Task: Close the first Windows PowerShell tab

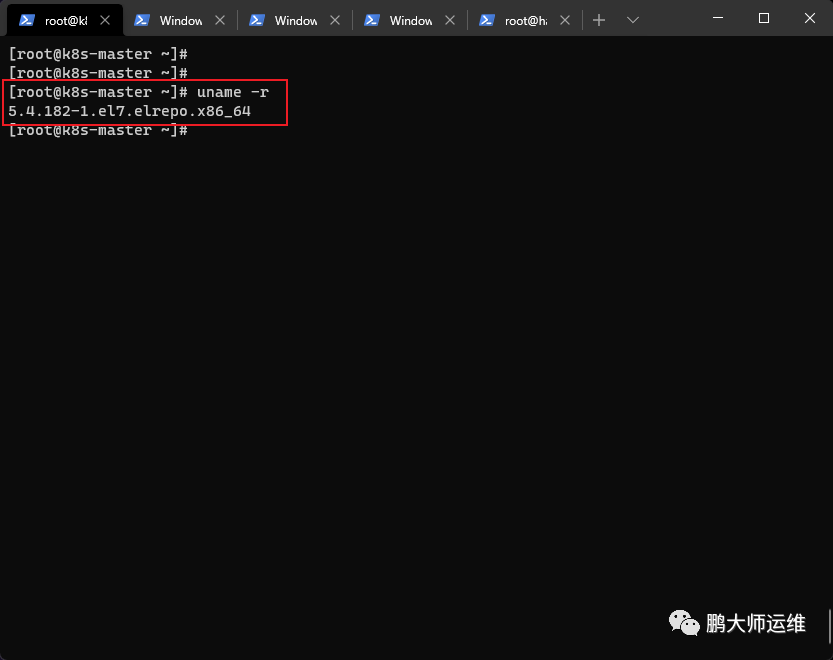Action: click(x=220, y=20)
